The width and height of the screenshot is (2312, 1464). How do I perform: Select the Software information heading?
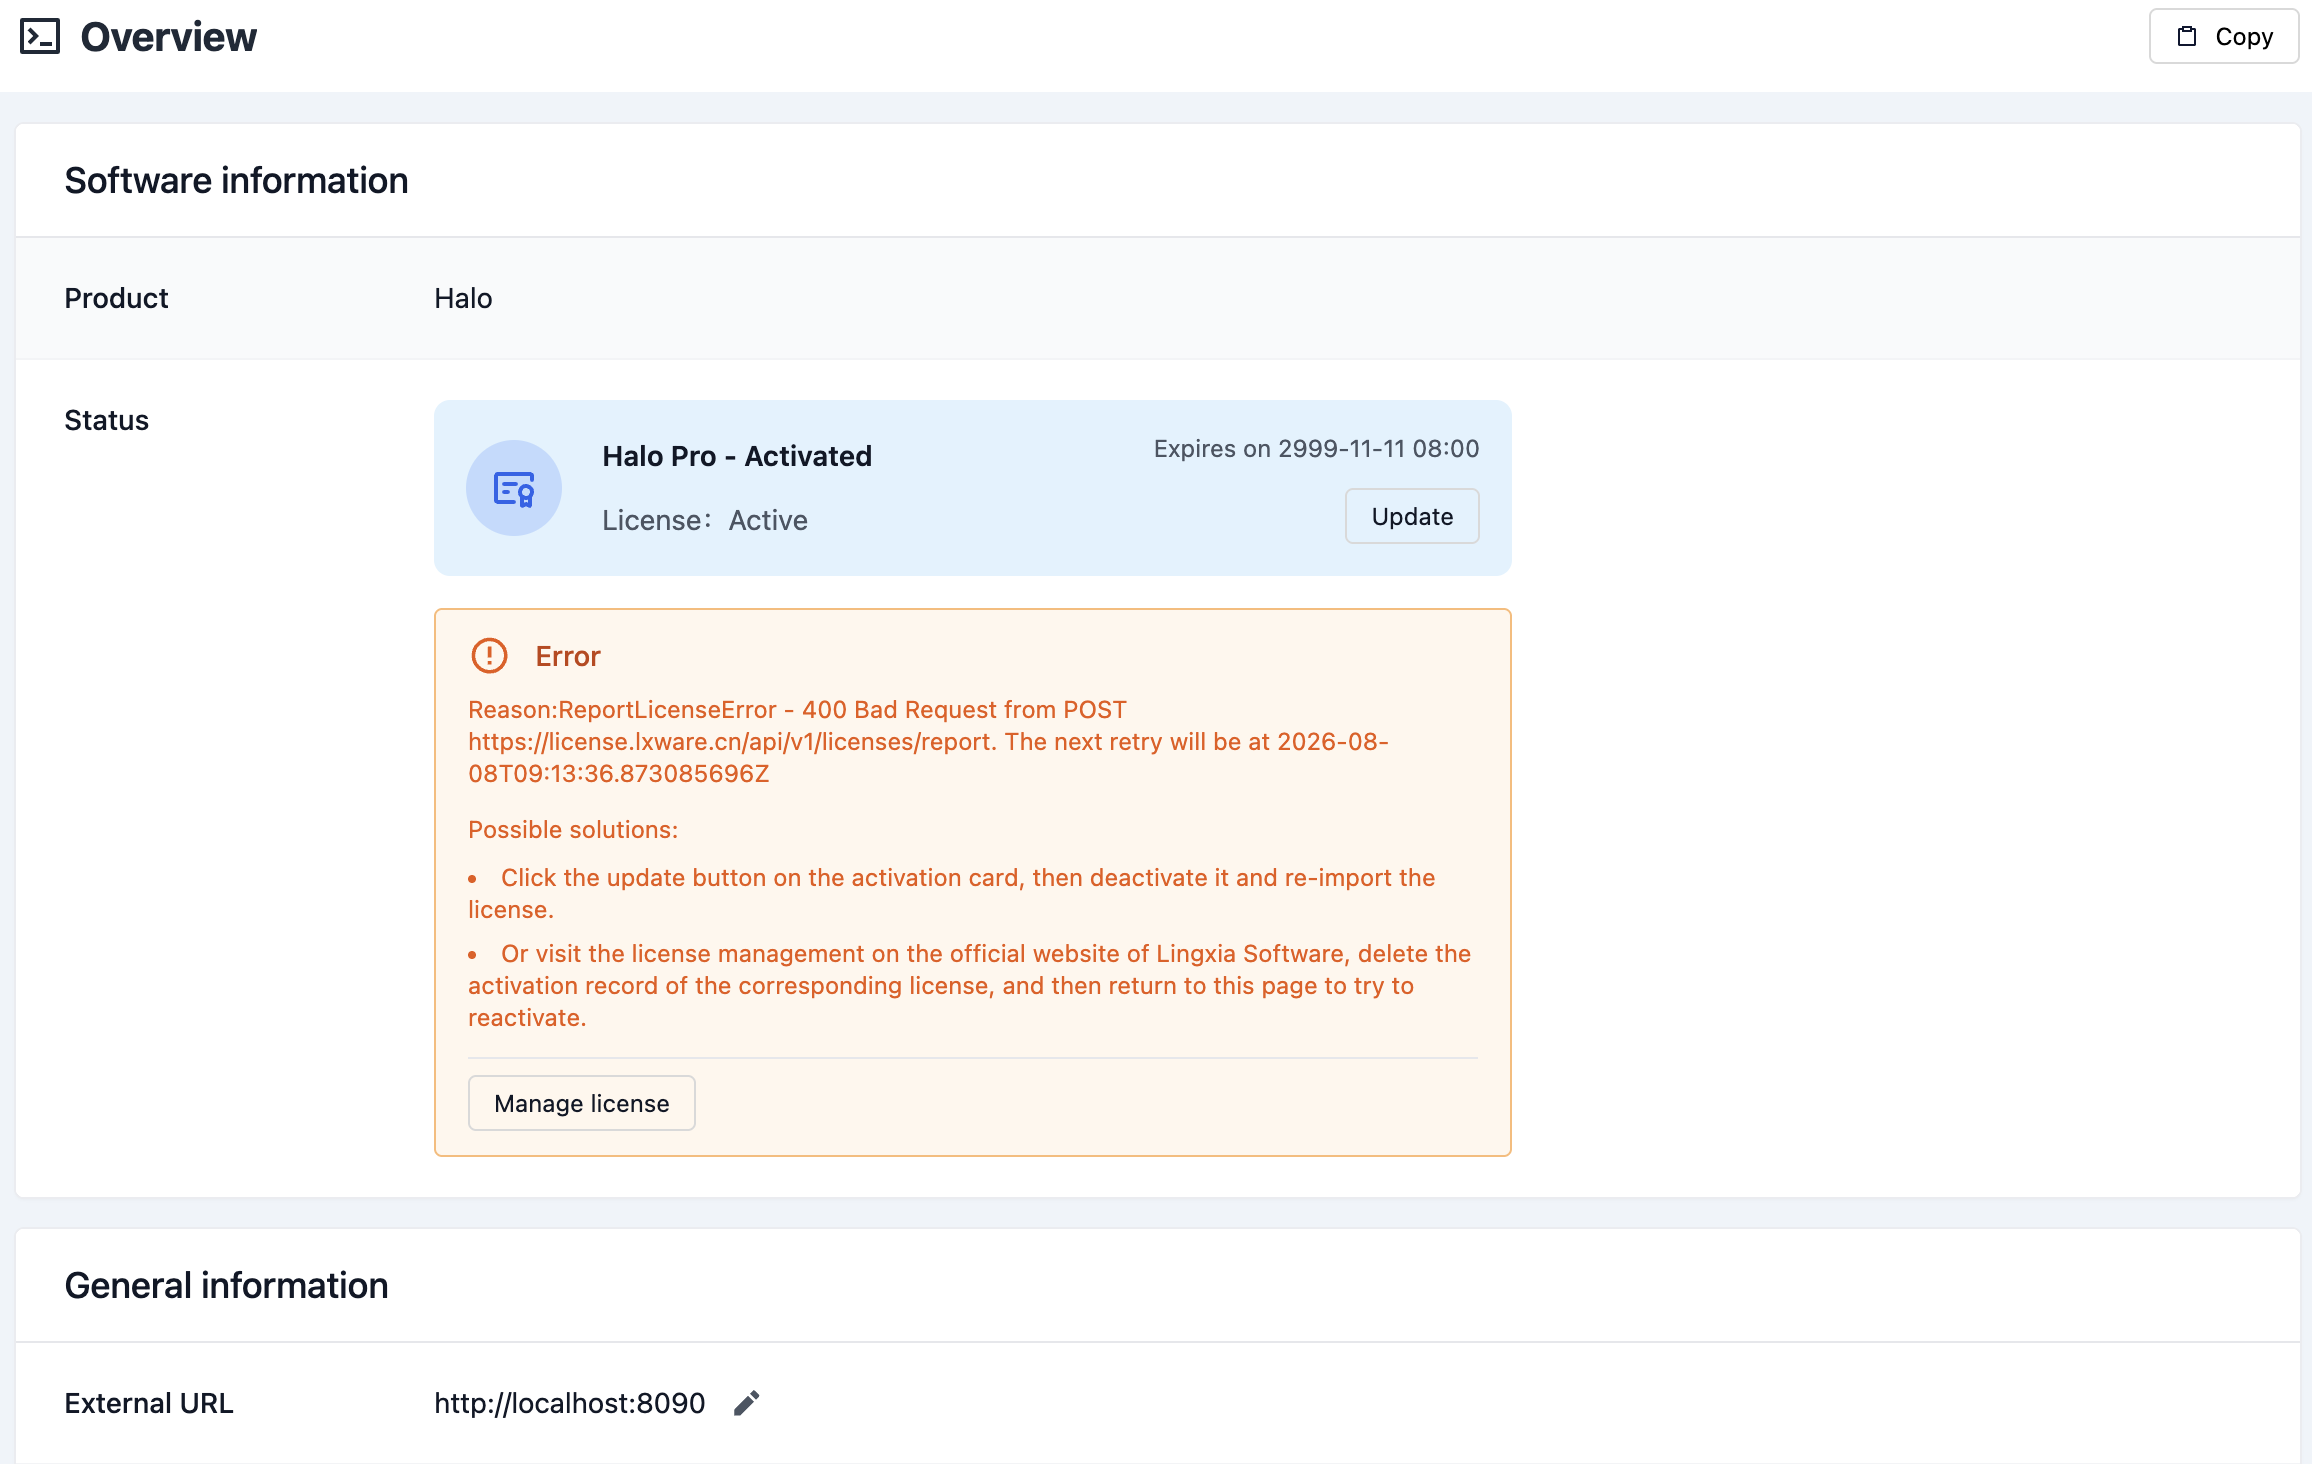coord(237,181)
